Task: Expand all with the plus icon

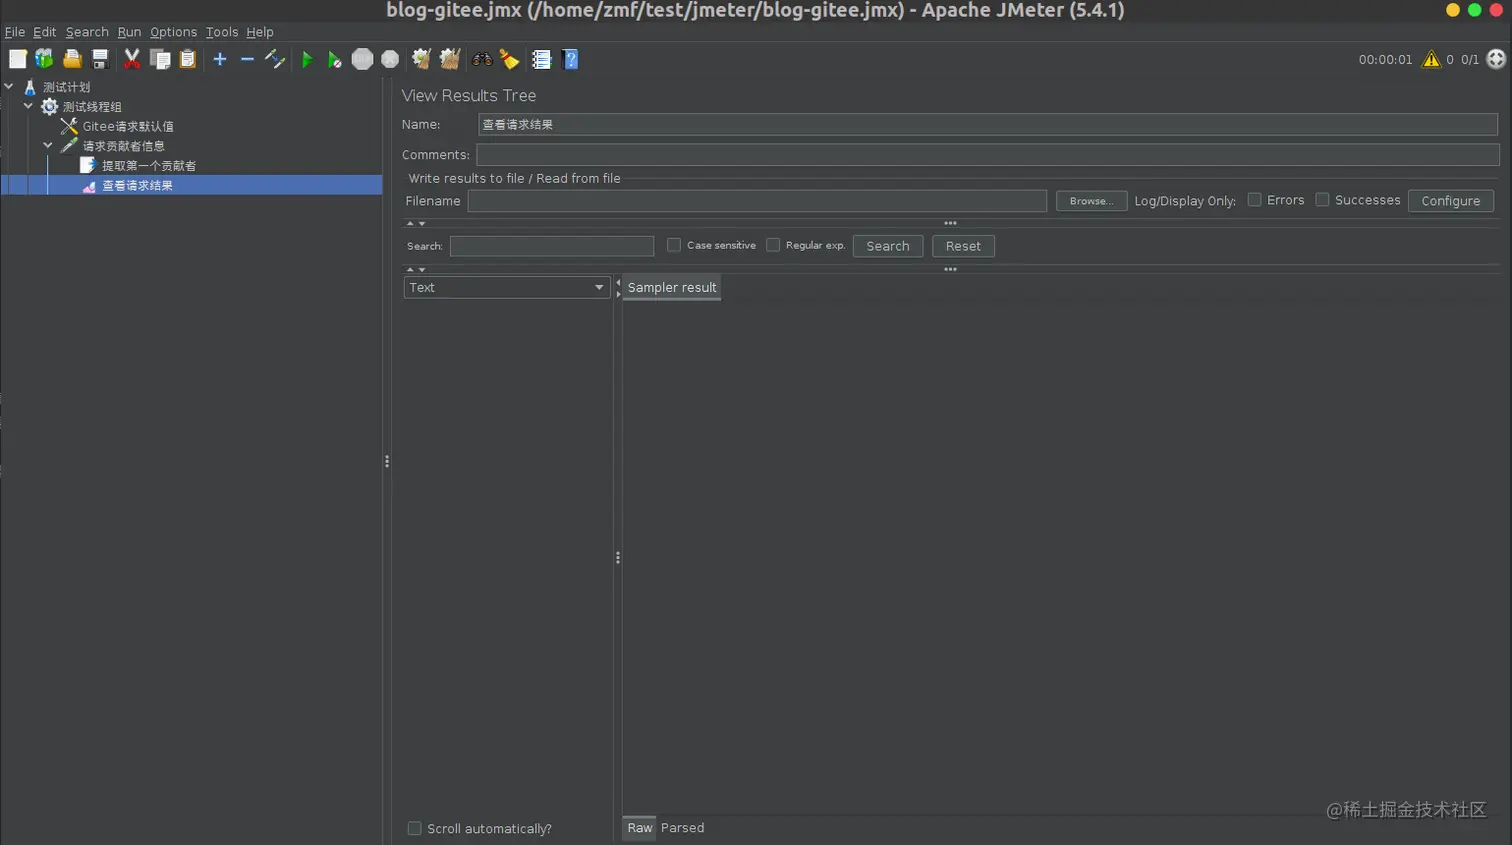Action: tap(220, 59)
